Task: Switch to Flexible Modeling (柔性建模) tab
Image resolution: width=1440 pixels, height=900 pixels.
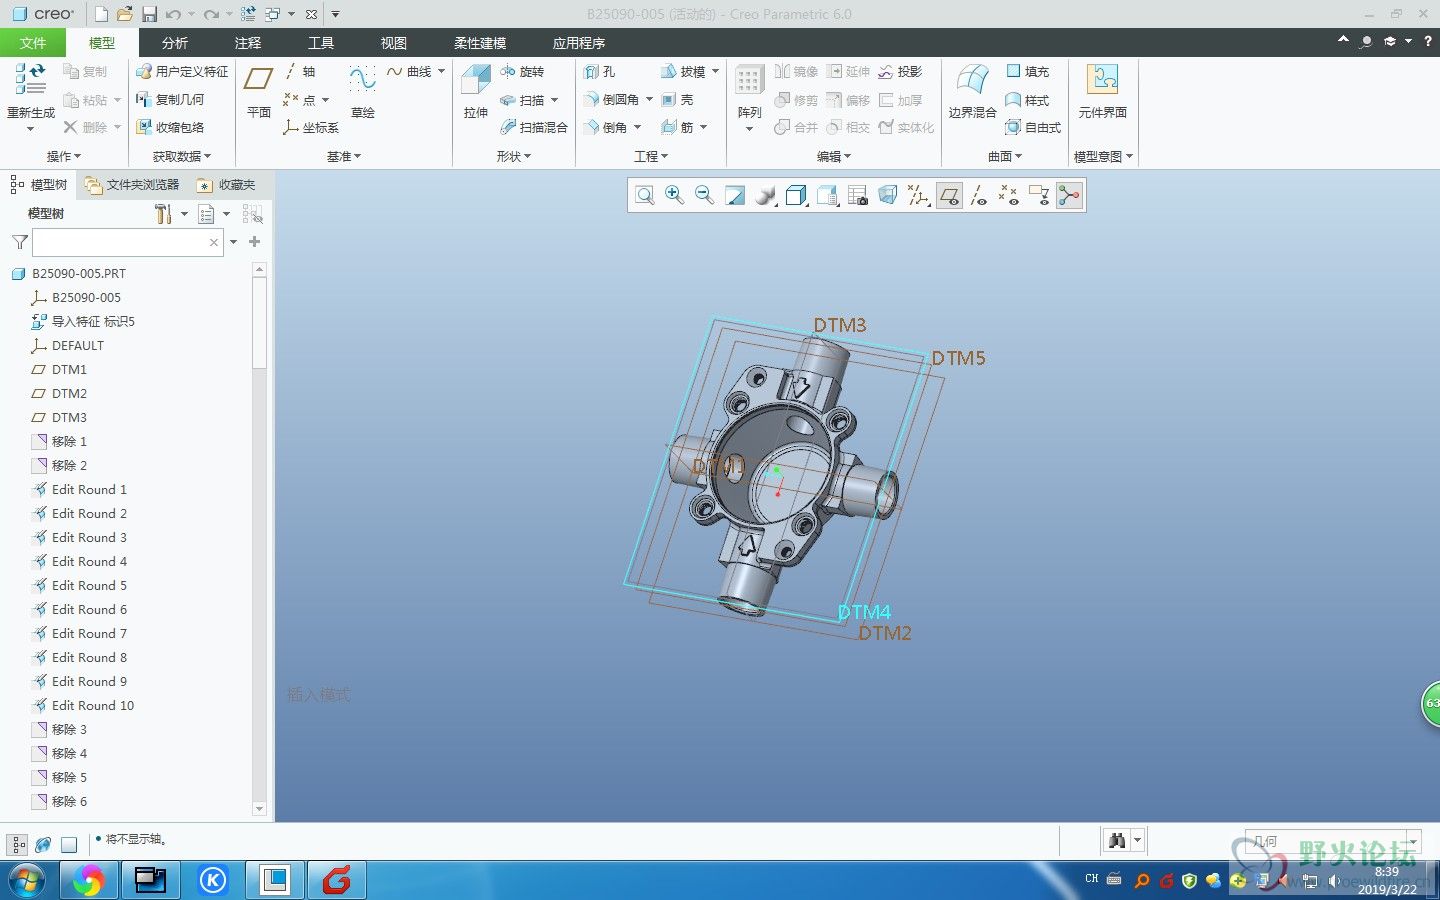Action: pos(480,43)
